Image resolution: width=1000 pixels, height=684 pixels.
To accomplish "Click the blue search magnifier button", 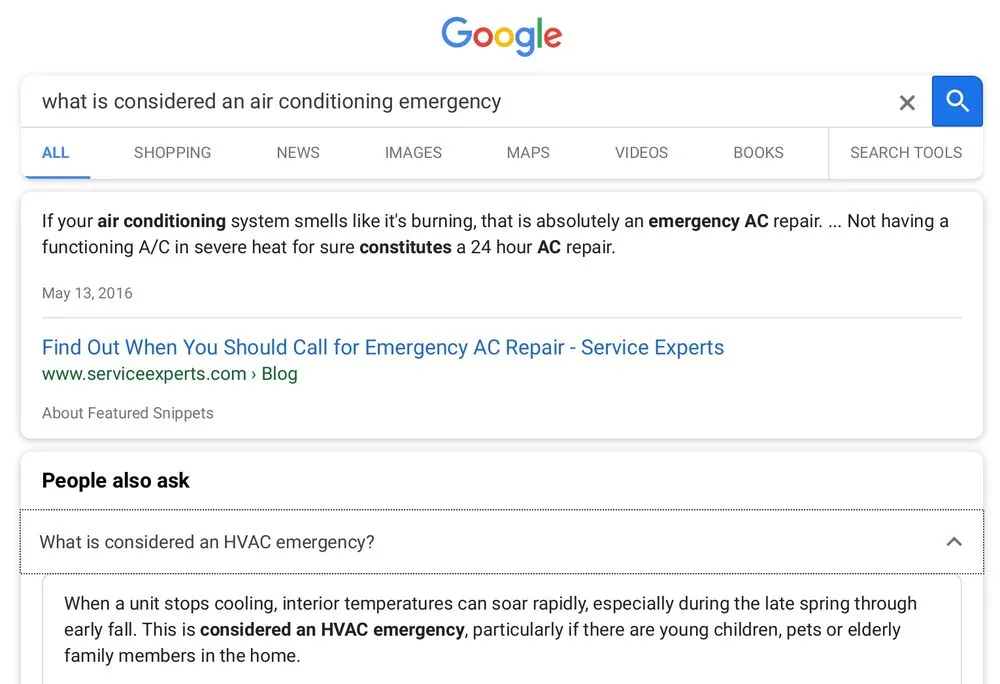I will click(x=957, y=101).
